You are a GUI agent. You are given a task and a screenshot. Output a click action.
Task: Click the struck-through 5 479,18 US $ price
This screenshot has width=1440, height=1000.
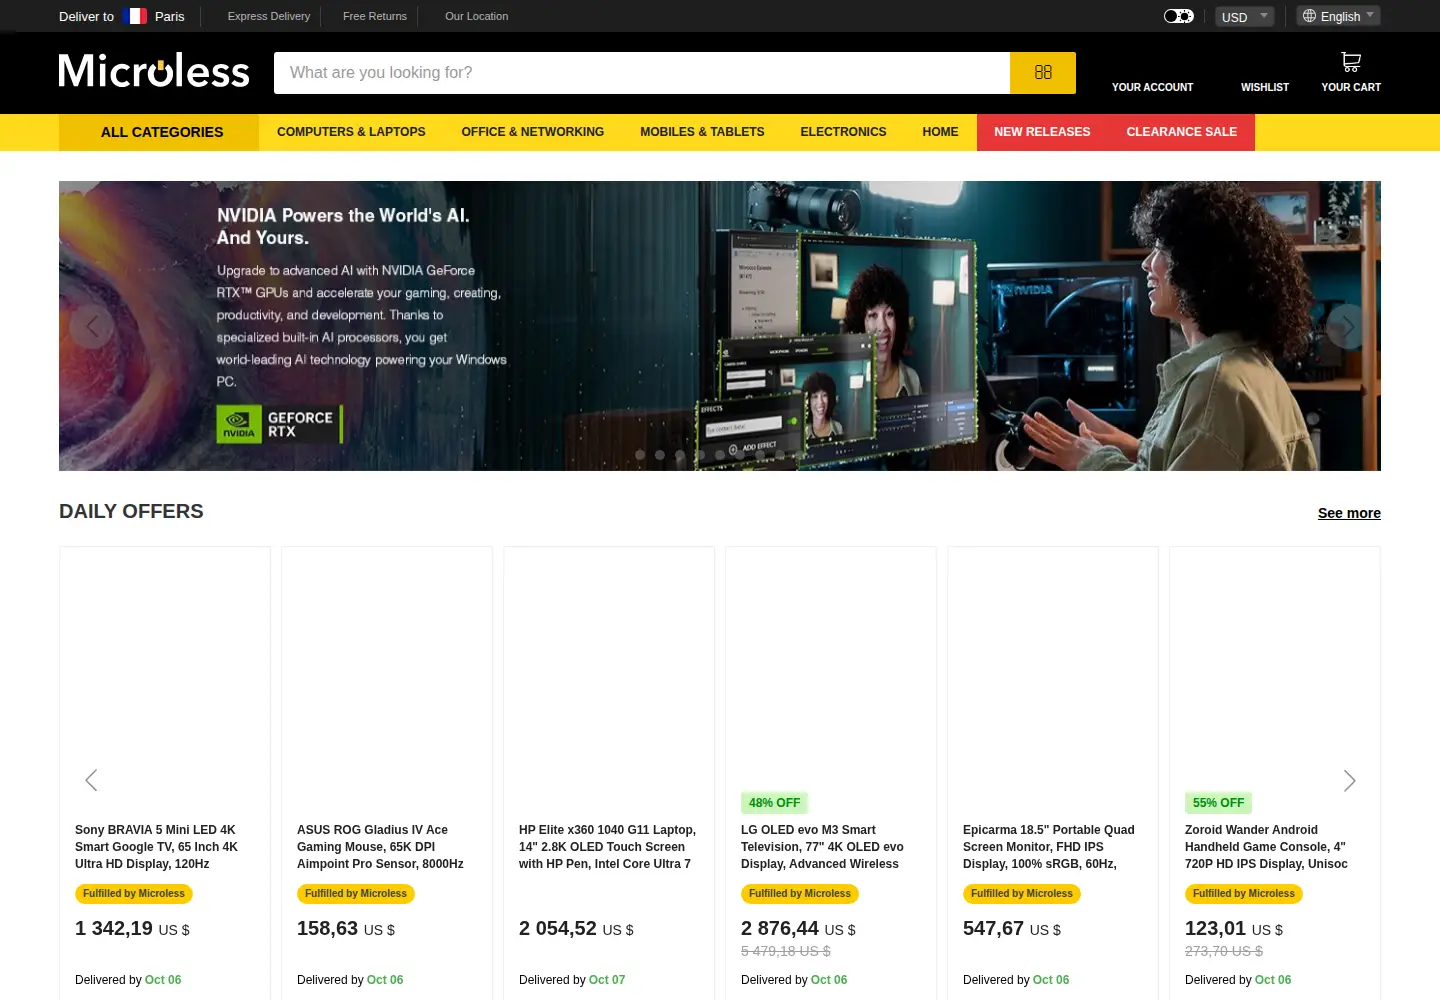pos(786,951)
